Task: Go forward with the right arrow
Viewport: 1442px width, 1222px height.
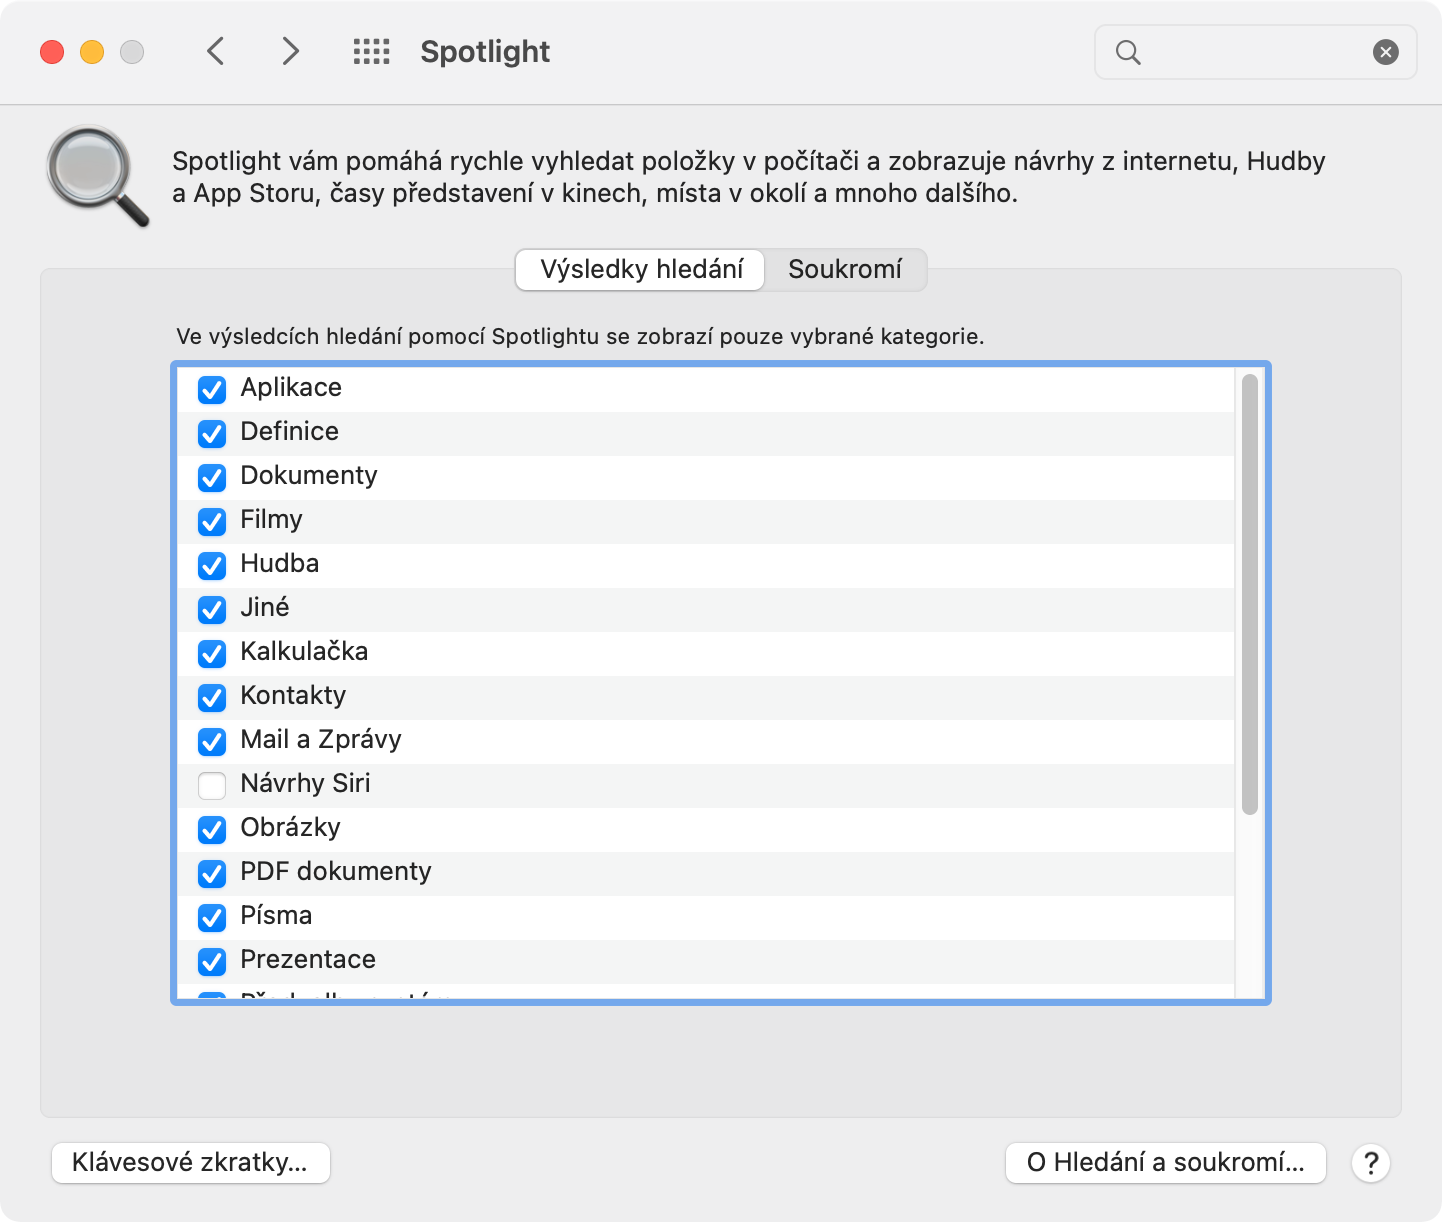Action: pyautogui.click(x=290, y=51)
